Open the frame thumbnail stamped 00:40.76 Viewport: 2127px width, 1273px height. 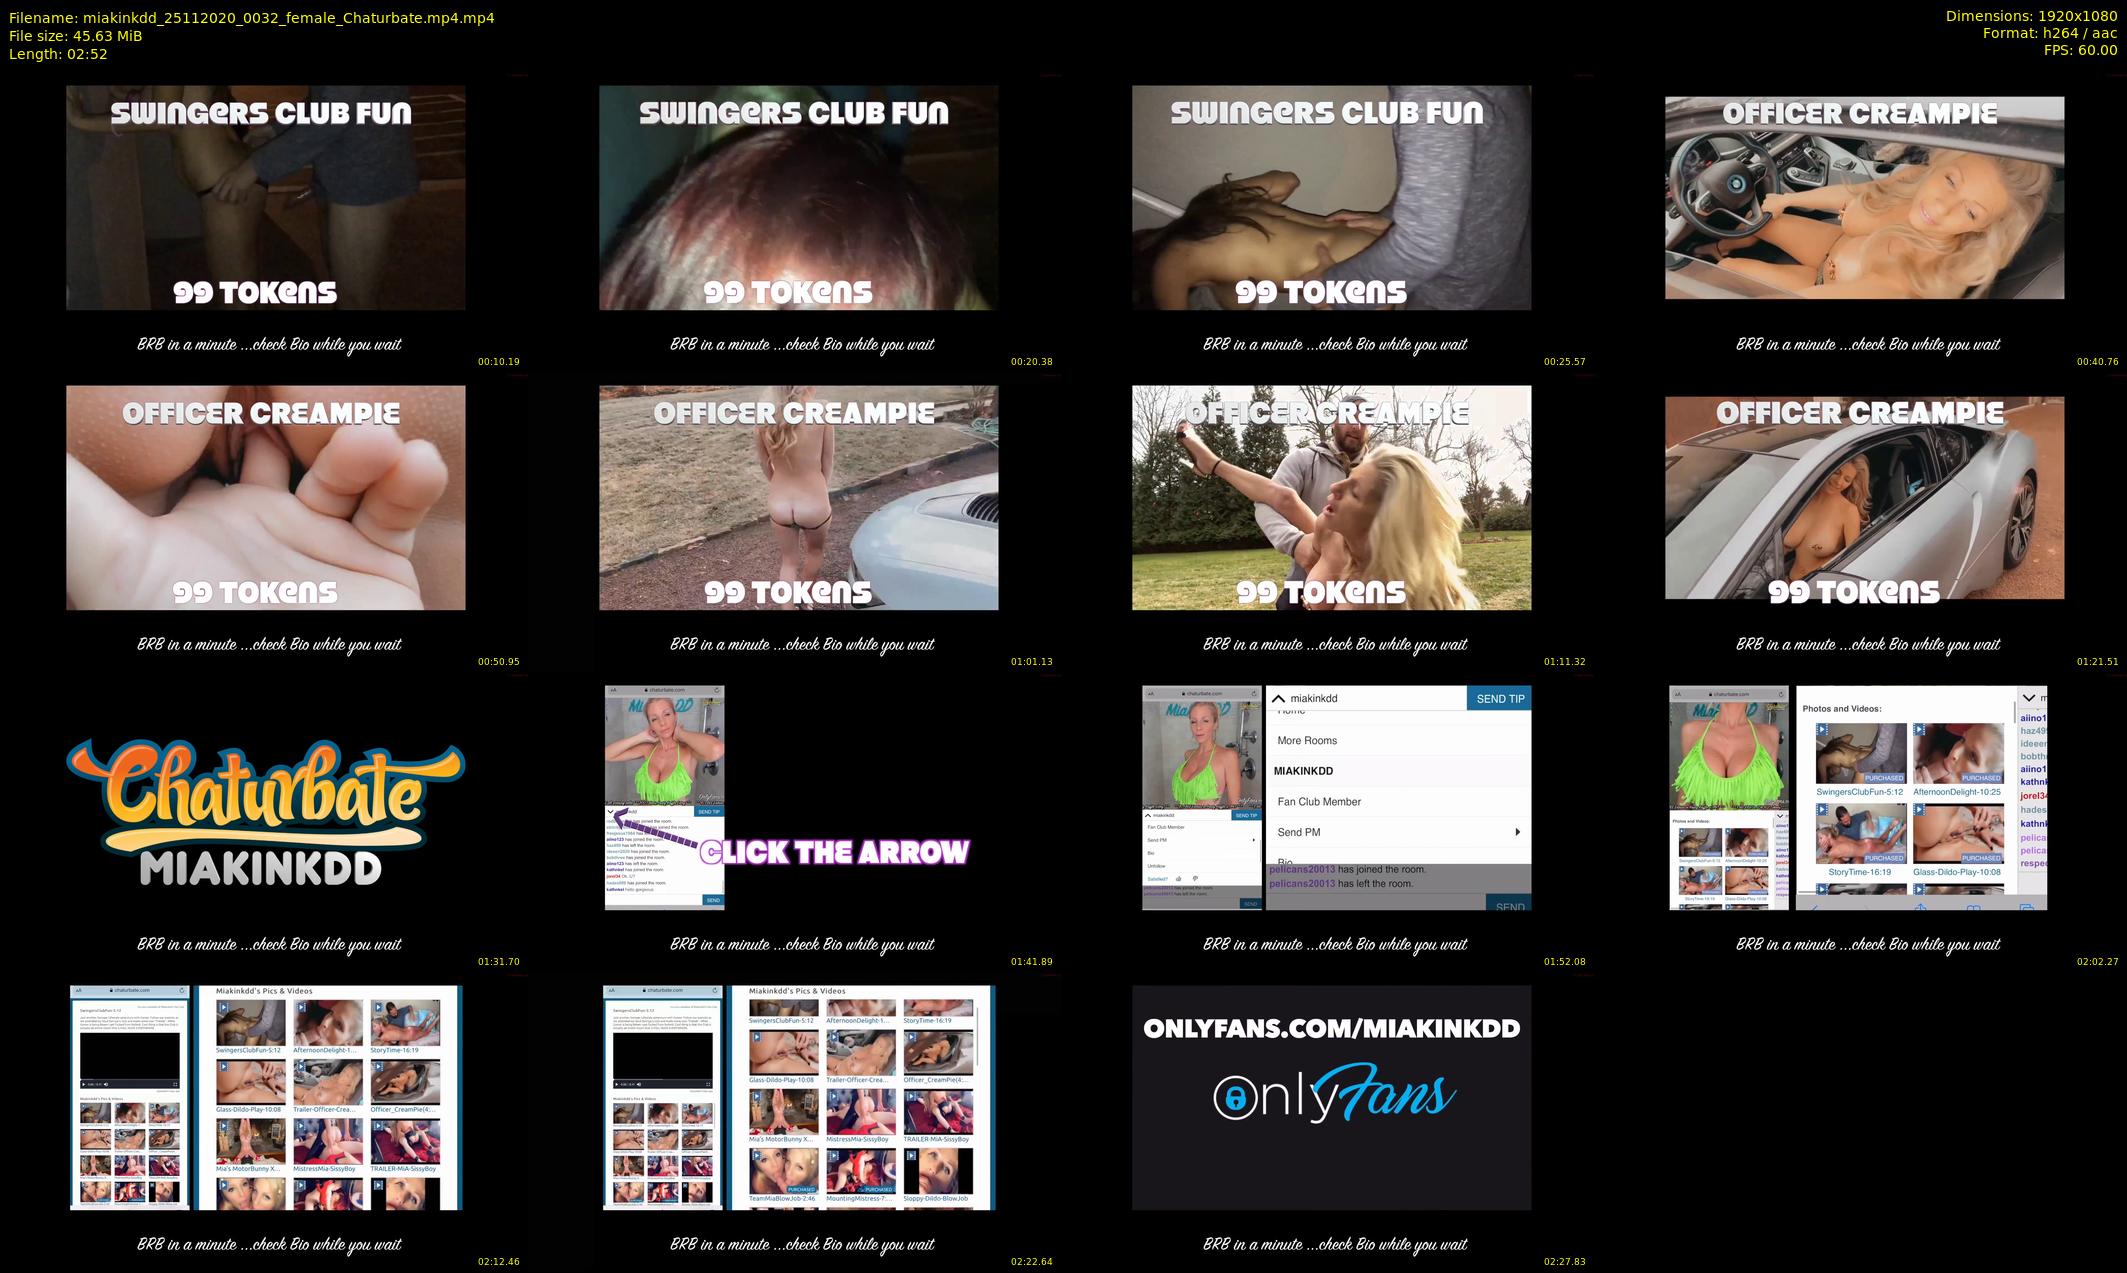(x=1865, y=198)
